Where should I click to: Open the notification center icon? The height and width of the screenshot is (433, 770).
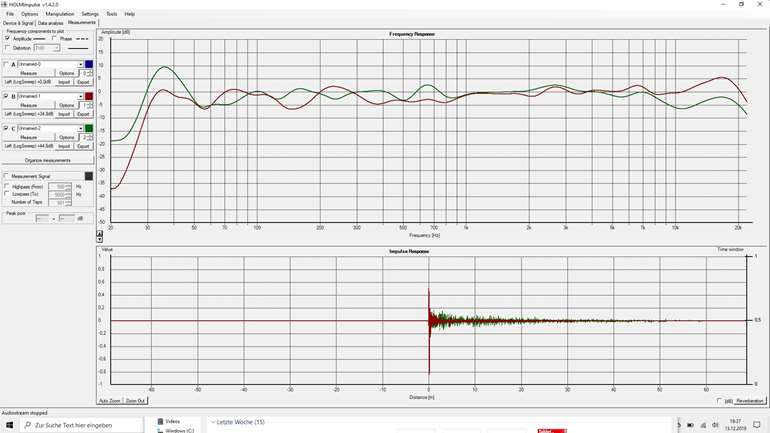tap(757, 425)
